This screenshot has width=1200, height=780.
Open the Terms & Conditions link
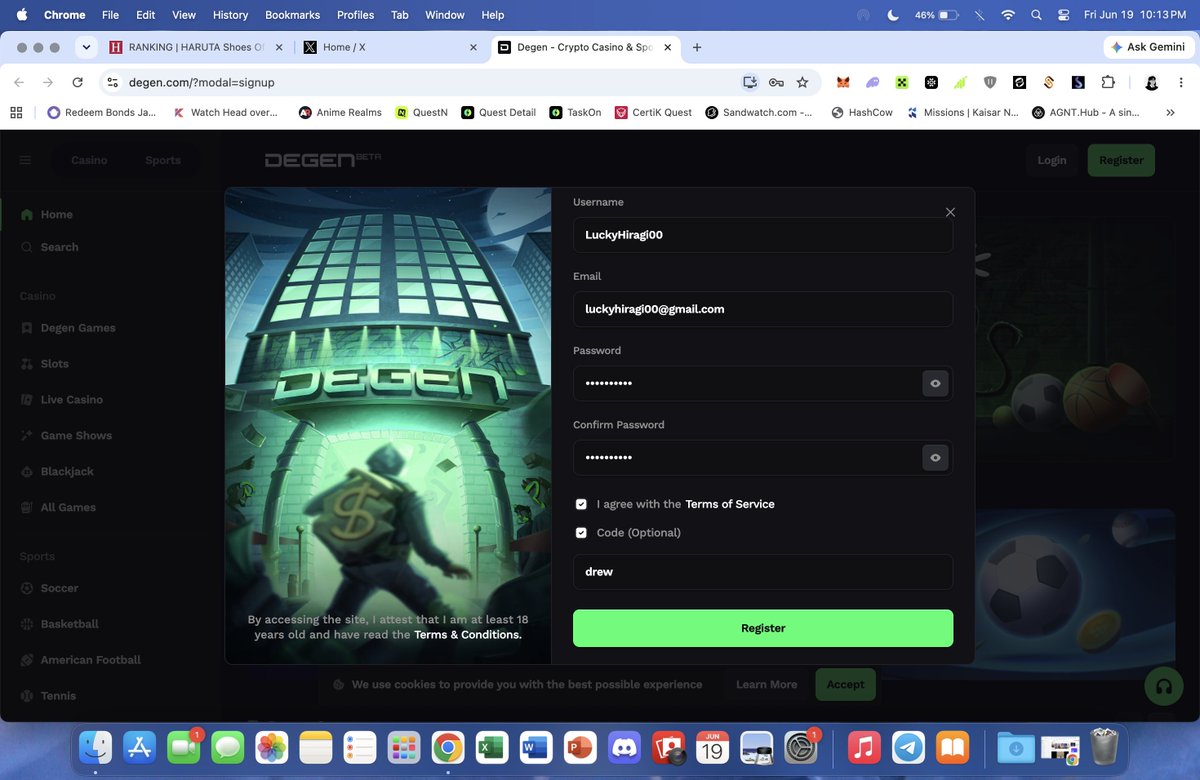pyautogui.click(x=468, y=635)
